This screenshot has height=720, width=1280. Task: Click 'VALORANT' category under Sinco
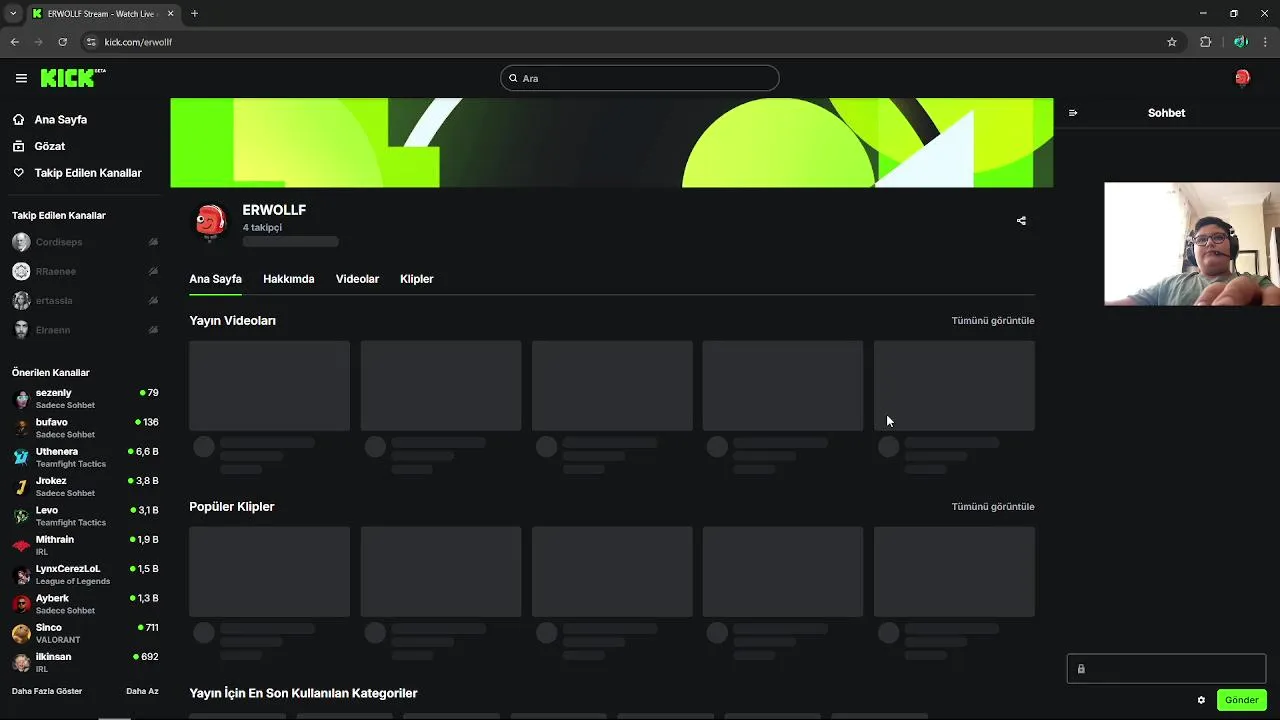[x=58, y=640]
